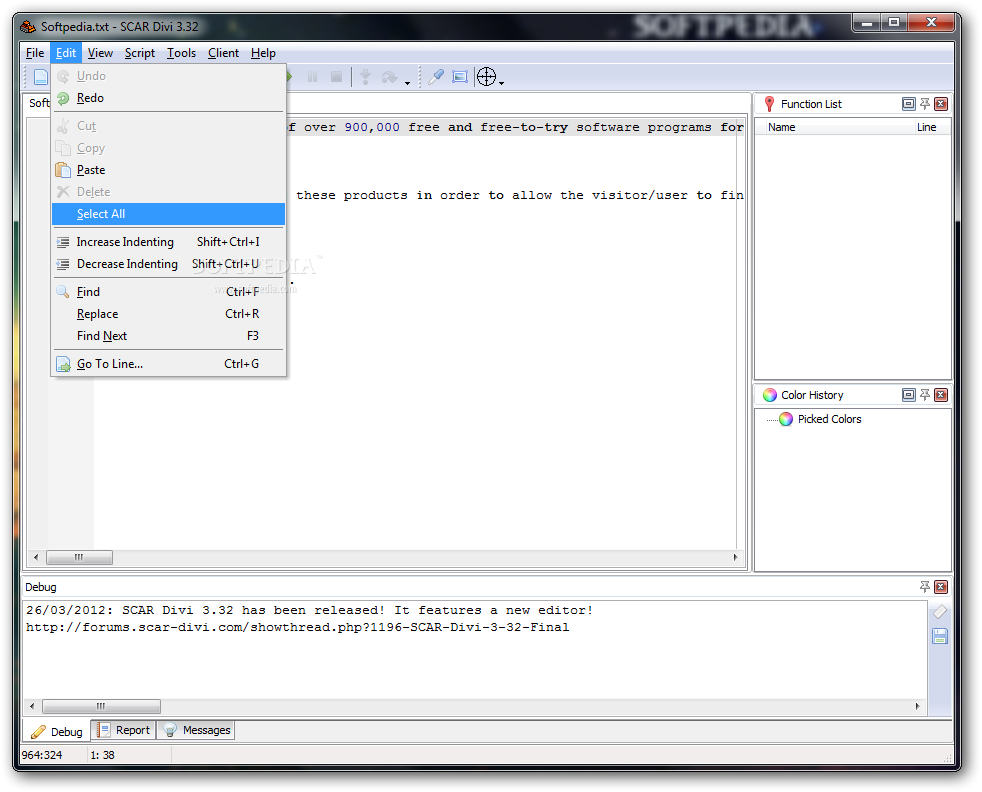Open the Client menu

point(224,53)
